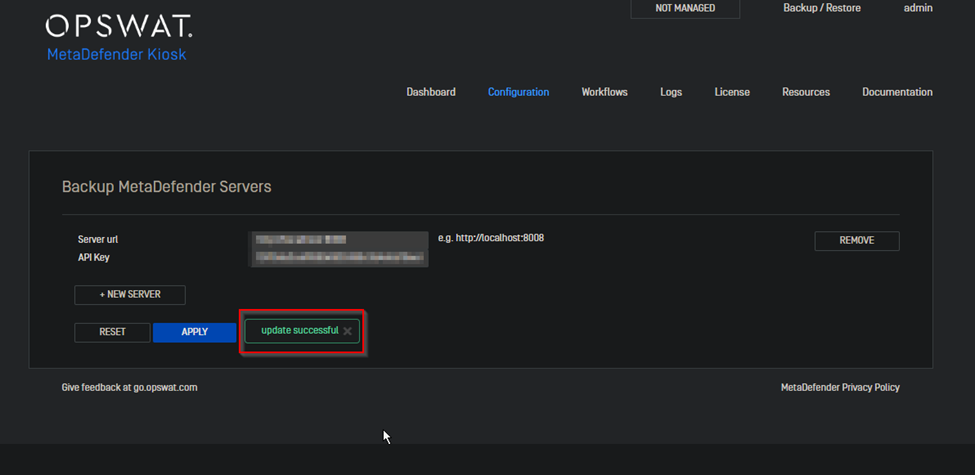Open the Logs page

671,92
